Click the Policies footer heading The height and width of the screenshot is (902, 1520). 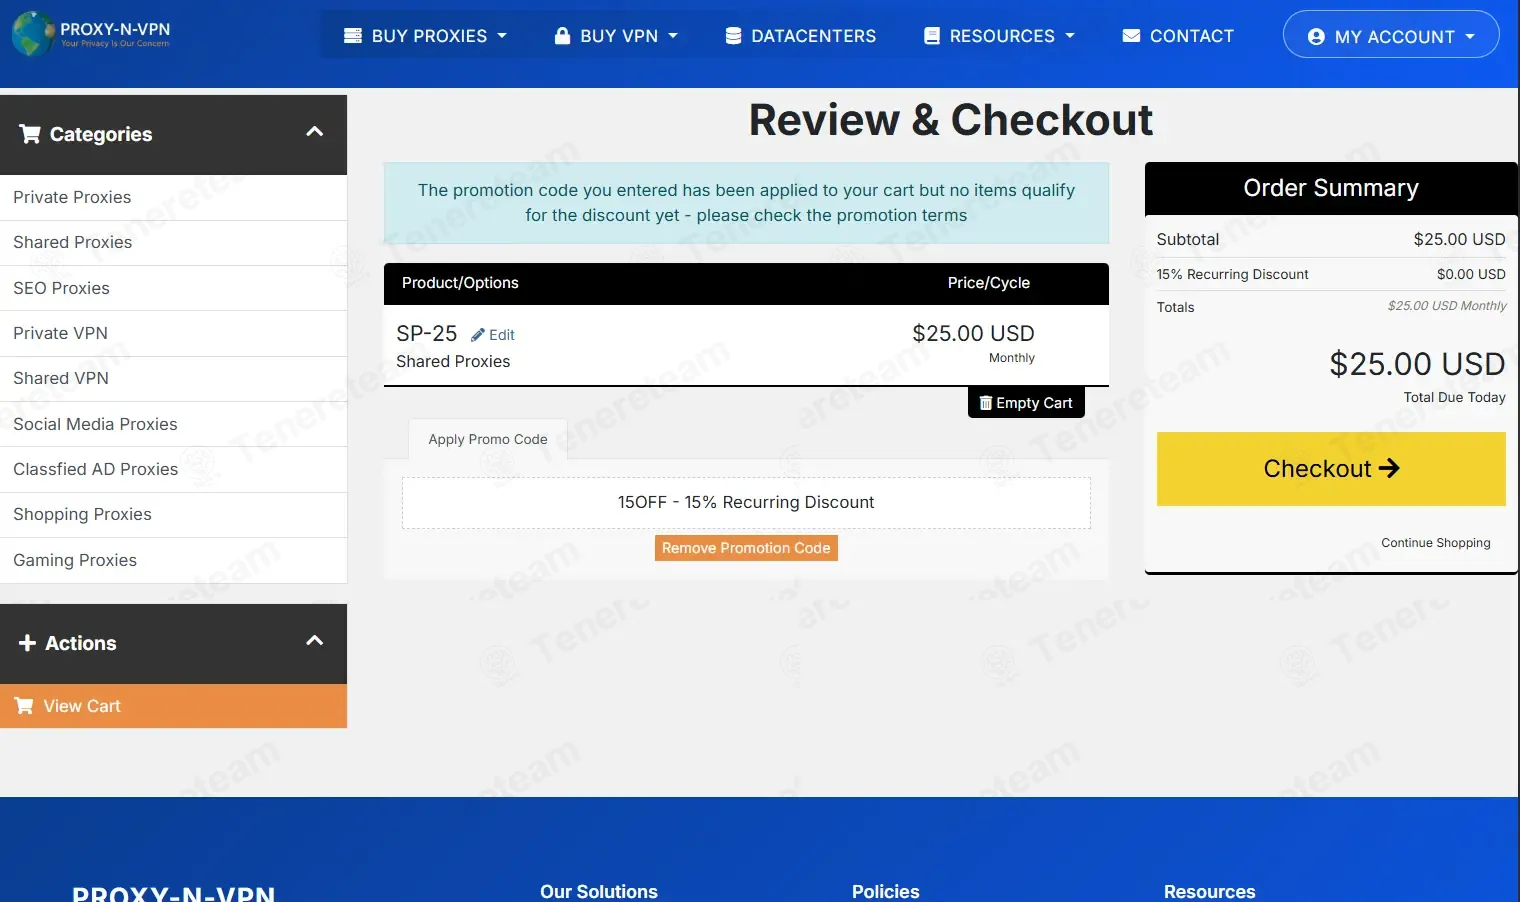click(x=885, y=891)
